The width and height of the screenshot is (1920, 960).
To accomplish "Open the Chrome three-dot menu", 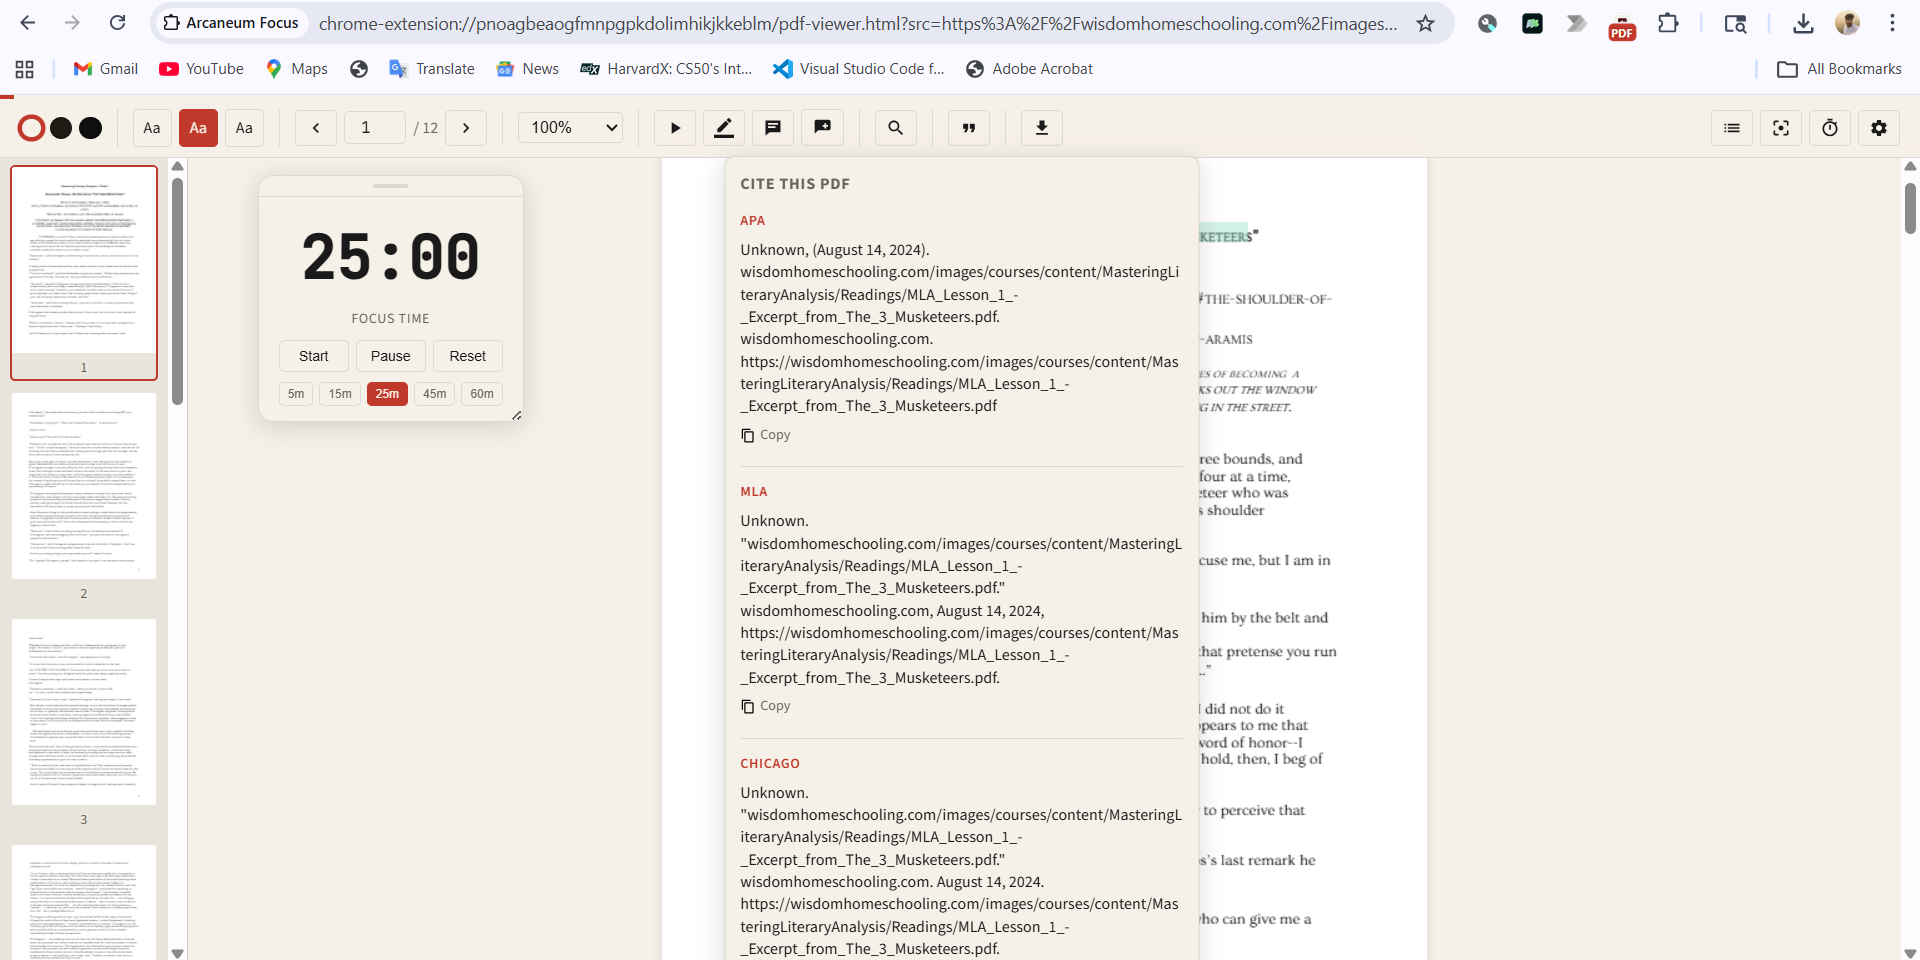I will (1892, 23).
